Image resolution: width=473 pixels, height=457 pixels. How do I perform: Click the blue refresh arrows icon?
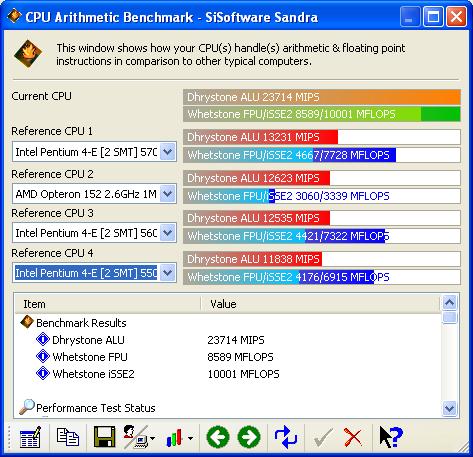tap(286, 437)
